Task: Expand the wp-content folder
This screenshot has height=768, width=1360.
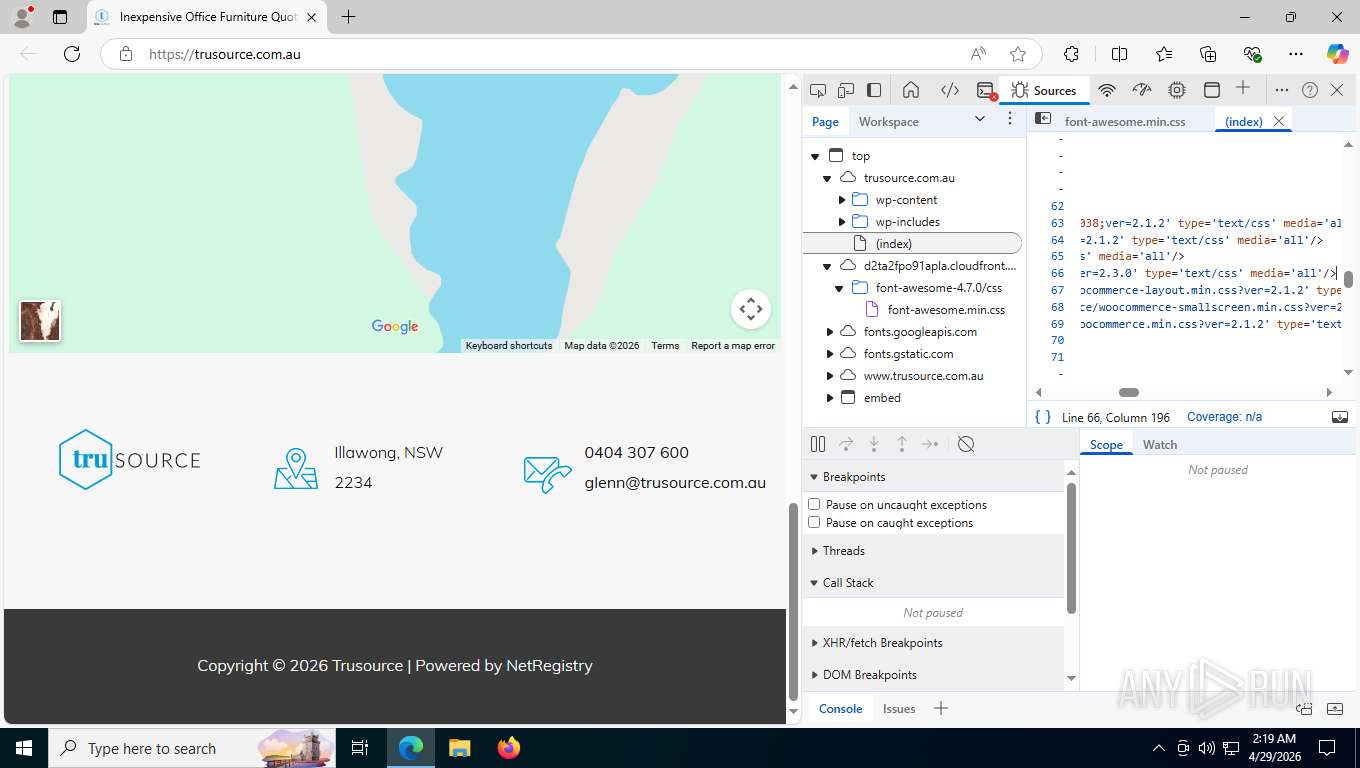Action: [x=842, y=200]
